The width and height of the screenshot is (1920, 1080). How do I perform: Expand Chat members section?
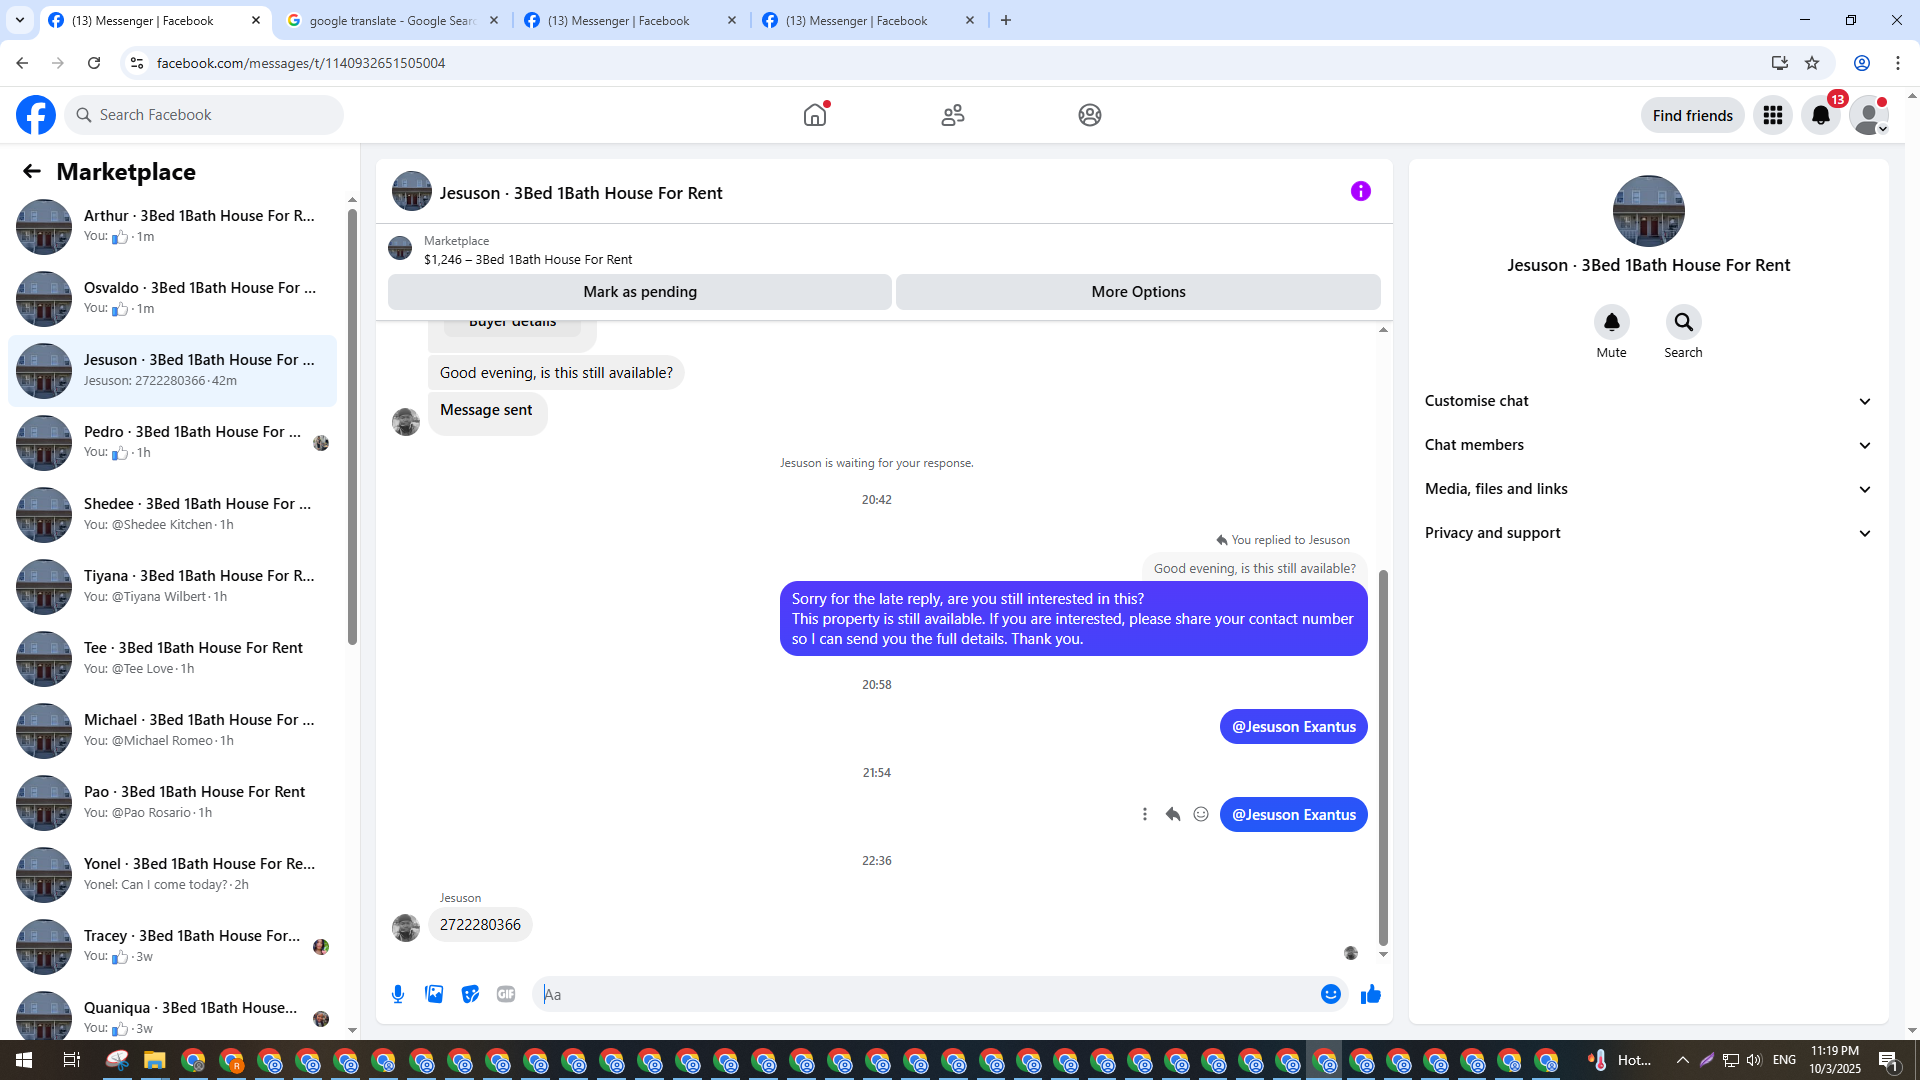click(x=1649, y=445)
